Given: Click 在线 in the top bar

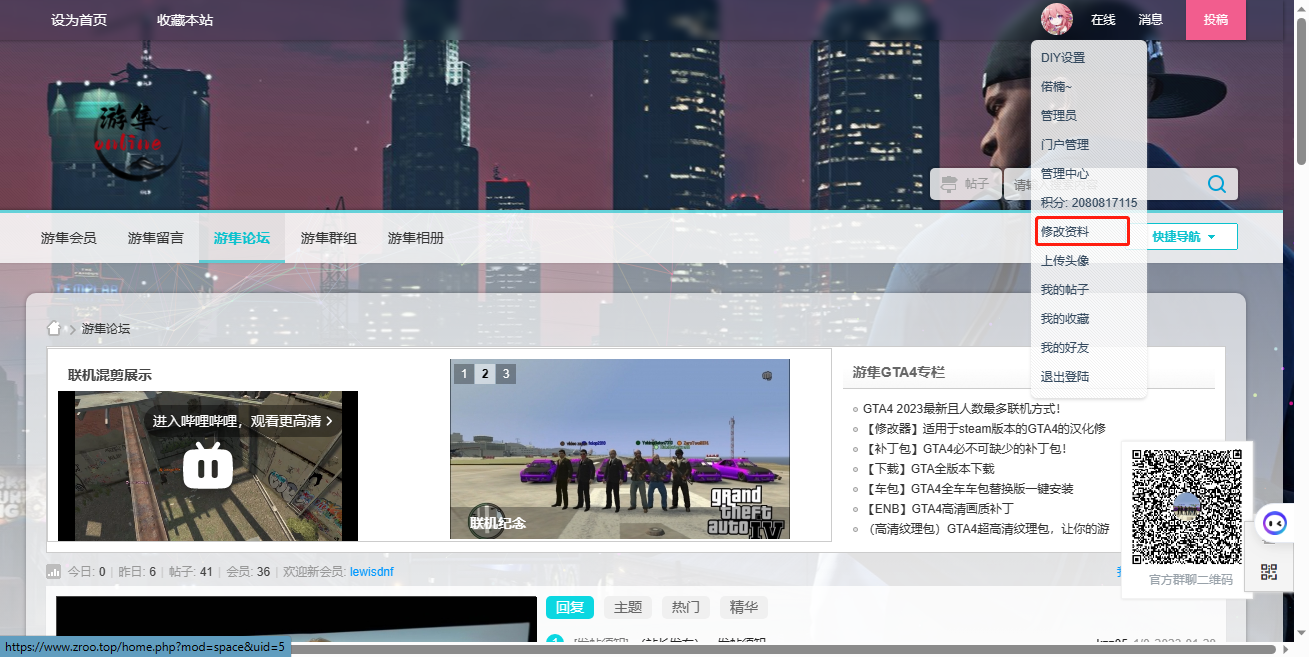Looking at the screenshot, I should [1103, 20].
